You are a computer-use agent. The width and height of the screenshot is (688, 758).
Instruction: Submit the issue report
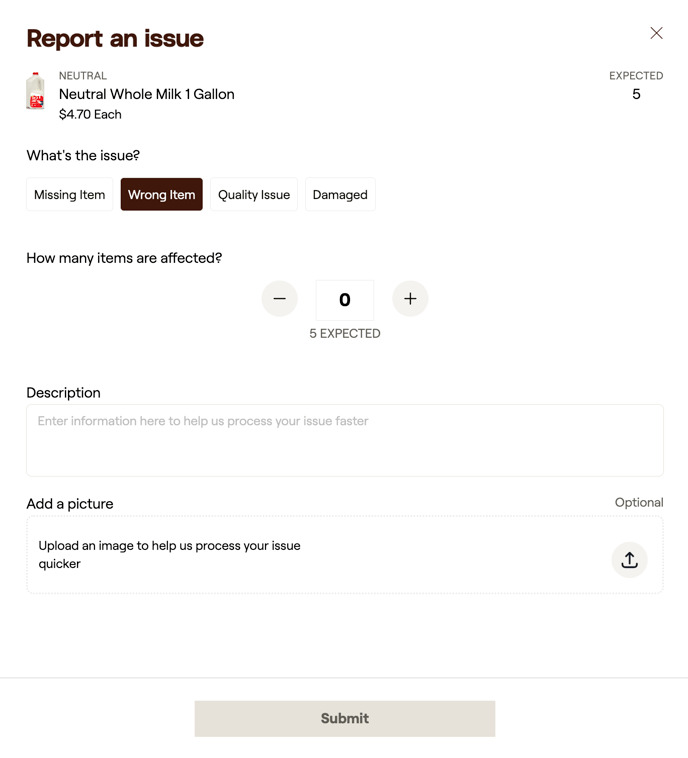pos(345,718)
